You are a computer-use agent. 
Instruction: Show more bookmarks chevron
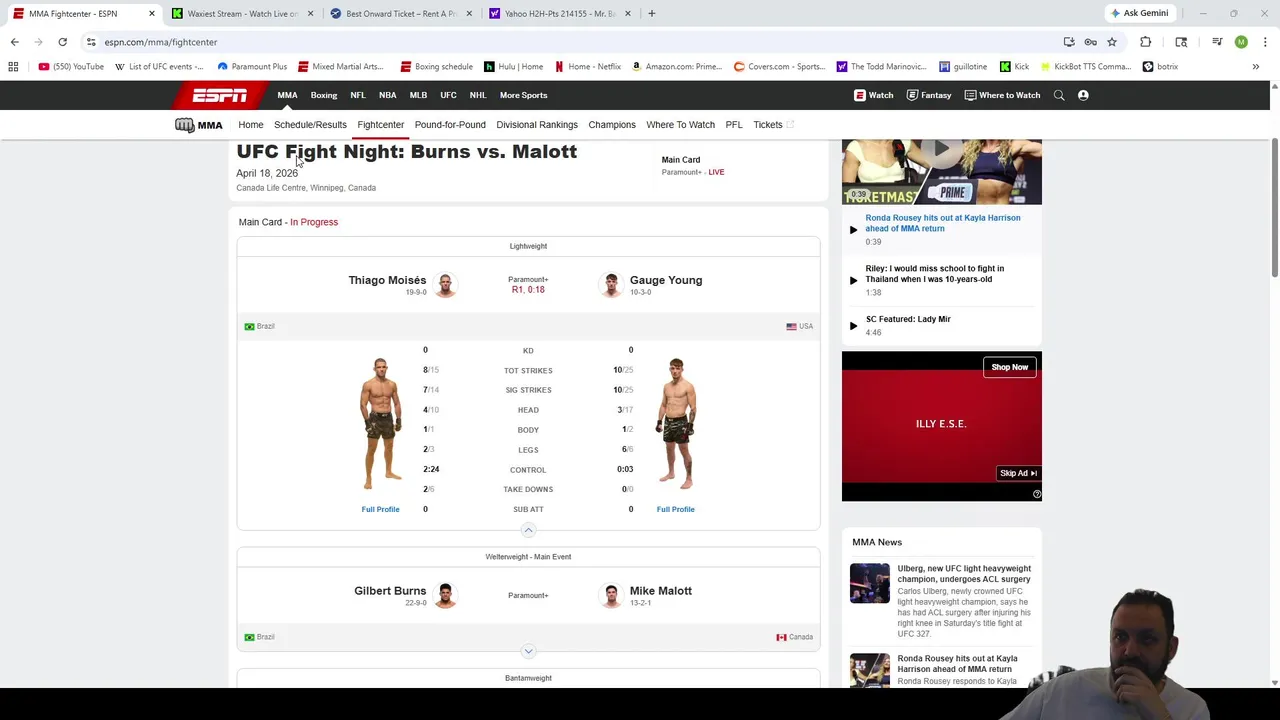(x=1256, y=67)
